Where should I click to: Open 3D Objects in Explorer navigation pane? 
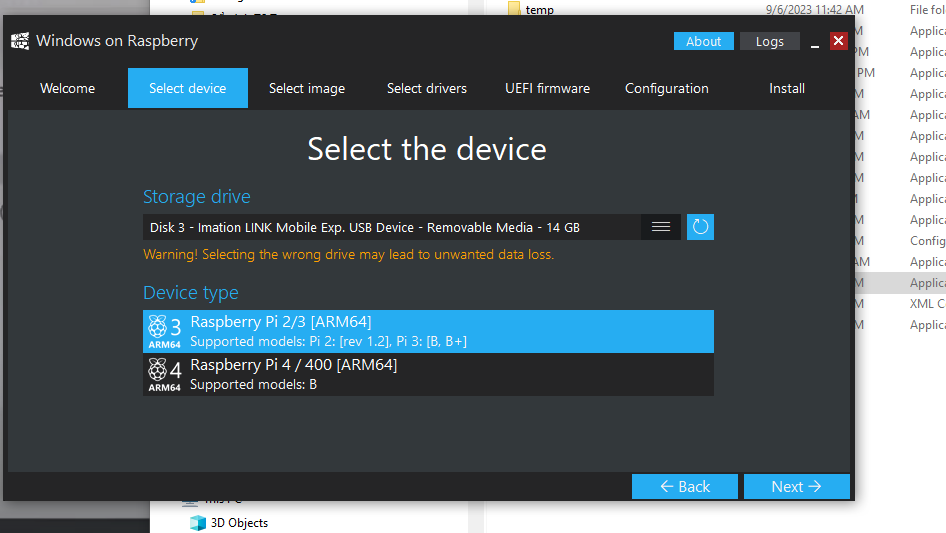coord(239,523)
